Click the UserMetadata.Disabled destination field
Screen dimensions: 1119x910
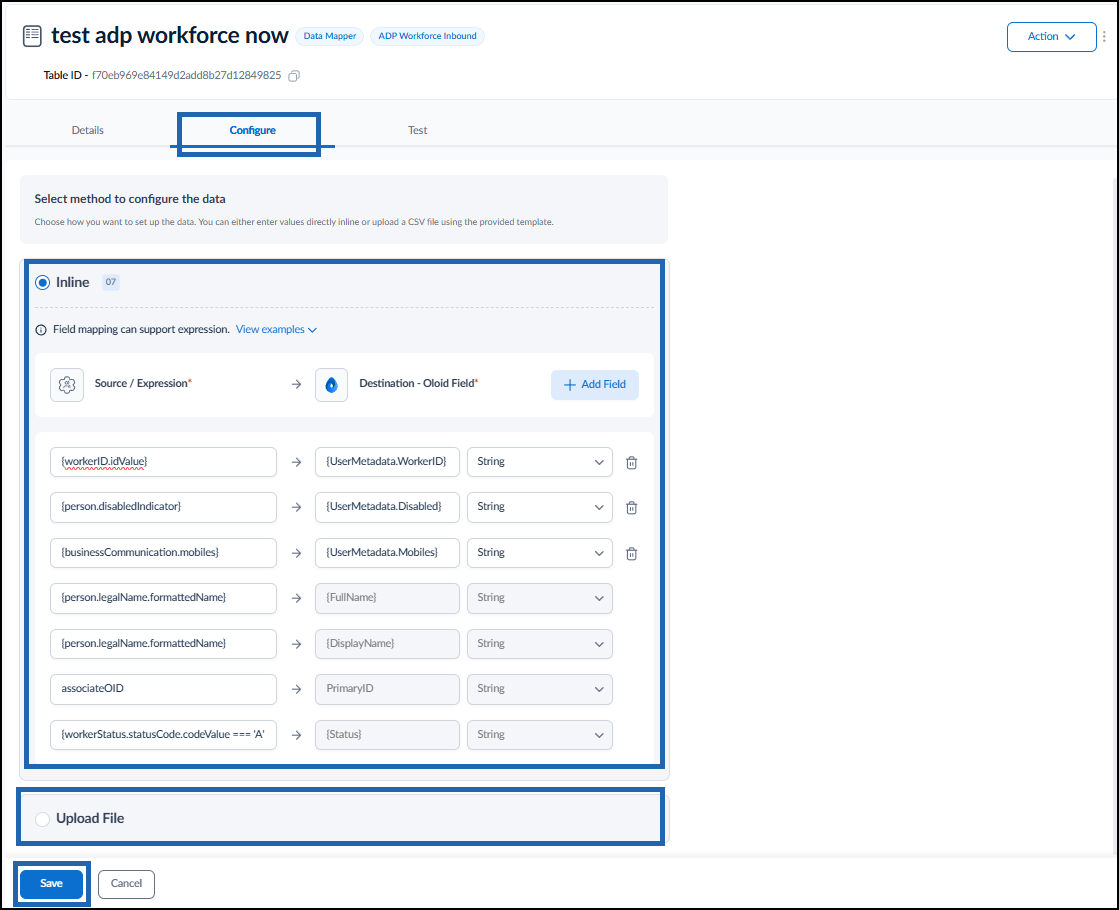tap(387, 507)
